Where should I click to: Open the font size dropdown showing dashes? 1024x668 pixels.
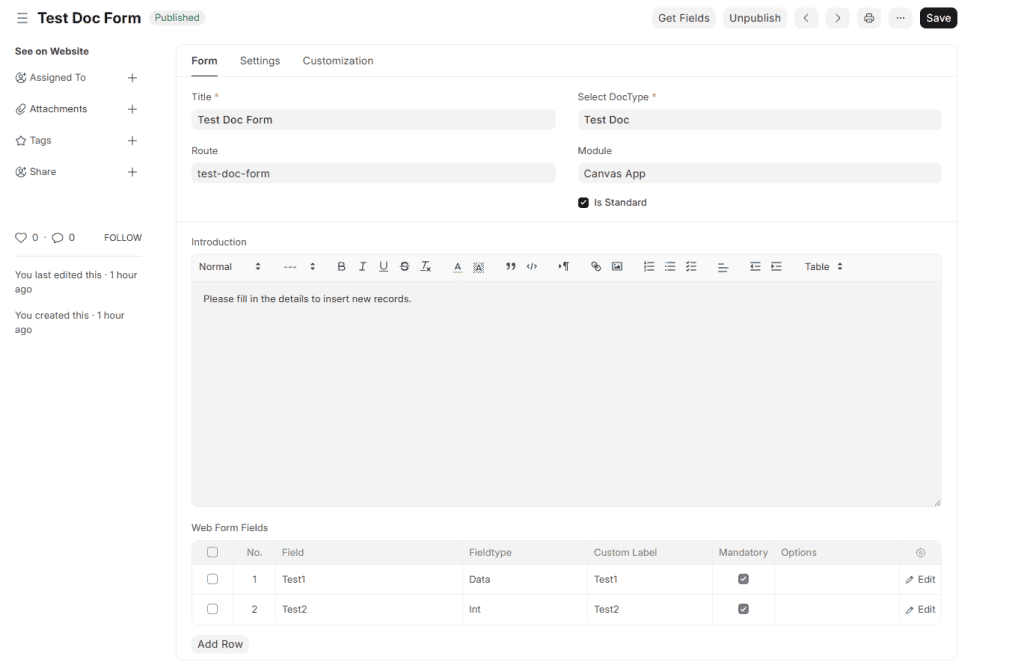pos(299,267)
